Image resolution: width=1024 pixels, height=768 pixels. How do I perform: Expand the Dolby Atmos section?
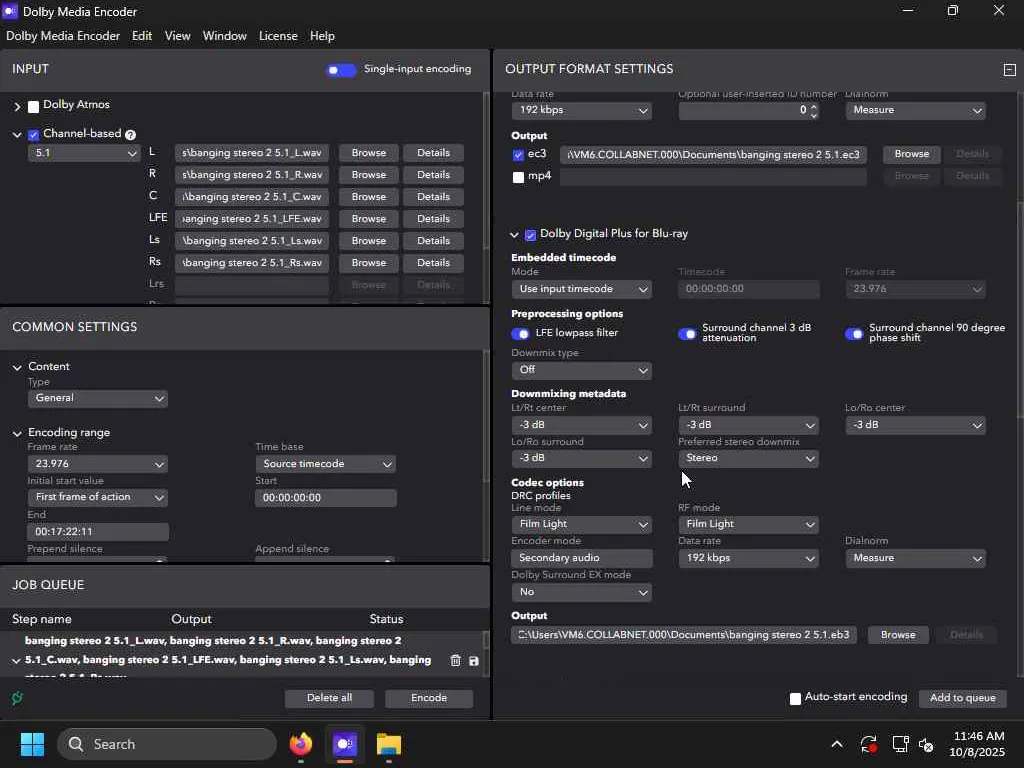[18, 106]
